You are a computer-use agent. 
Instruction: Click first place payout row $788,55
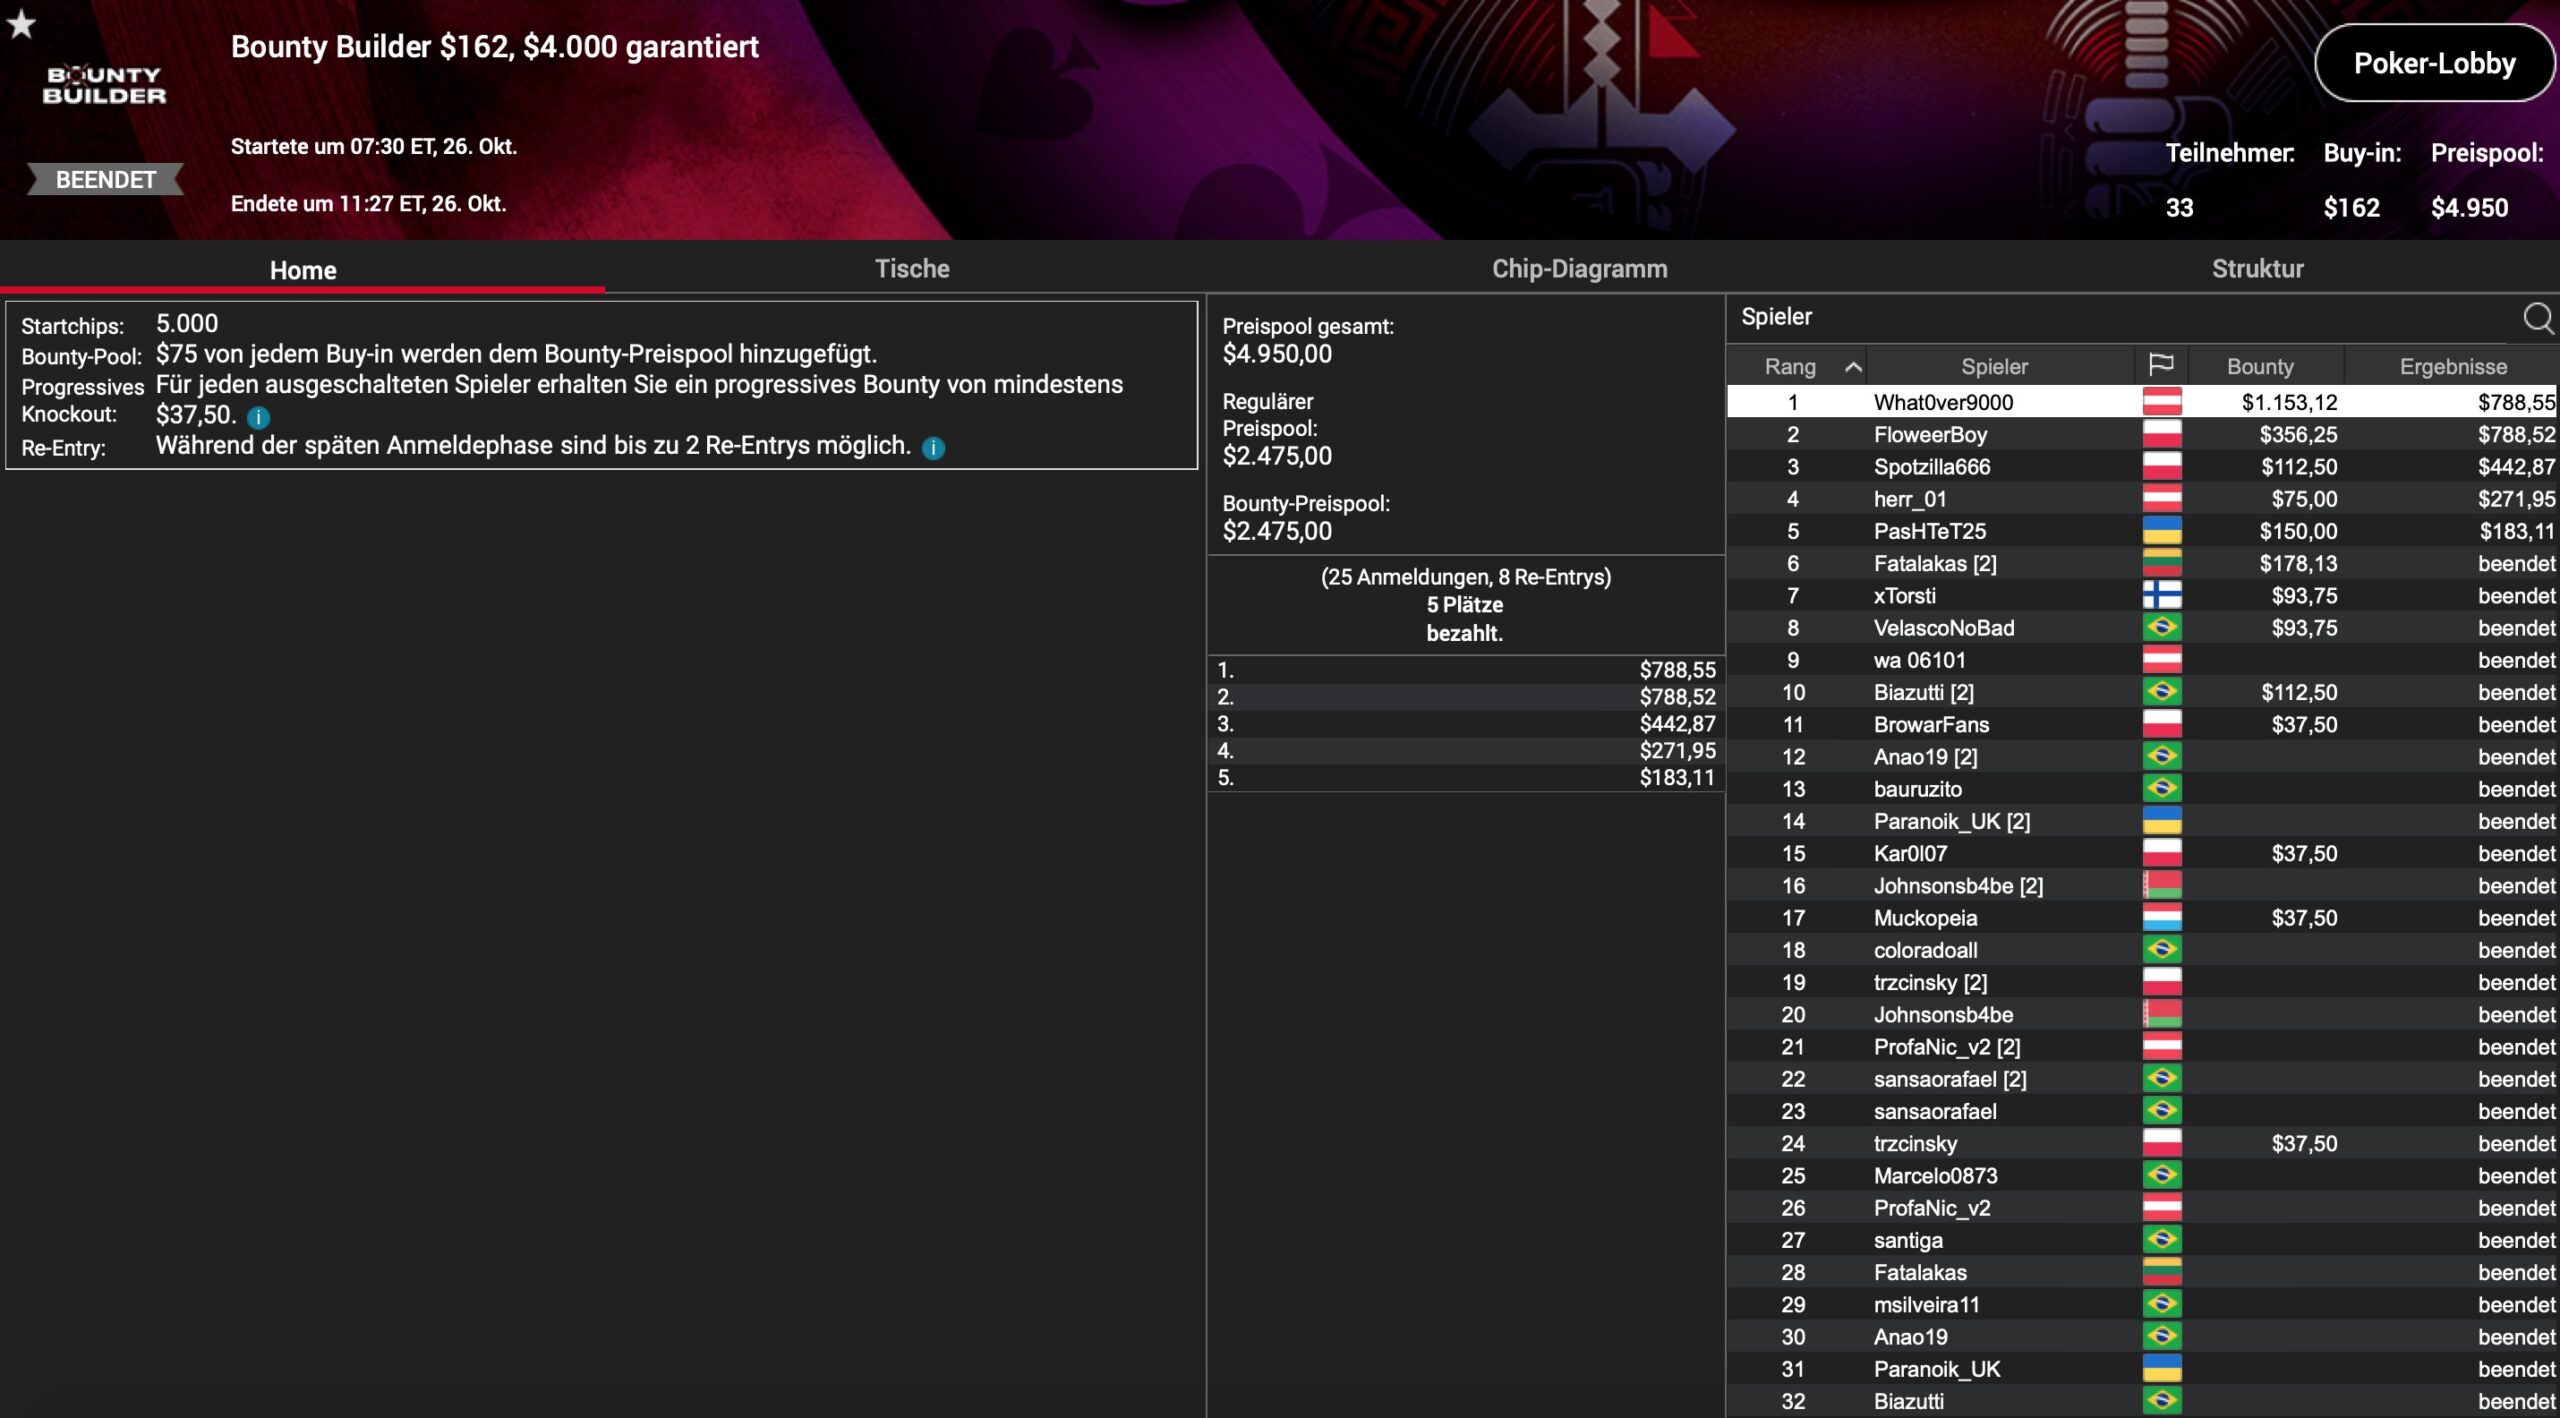pos(1465,670)
